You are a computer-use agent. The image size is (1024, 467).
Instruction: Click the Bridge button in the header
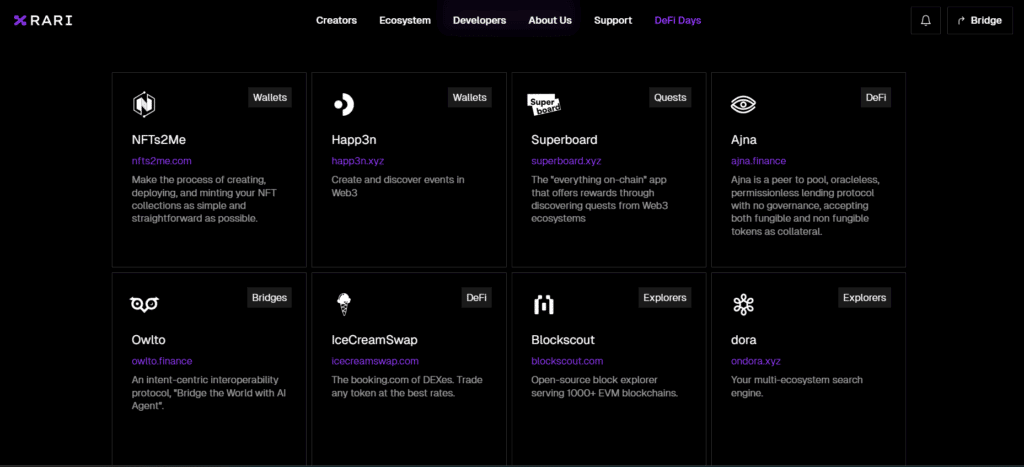[980, 20]
